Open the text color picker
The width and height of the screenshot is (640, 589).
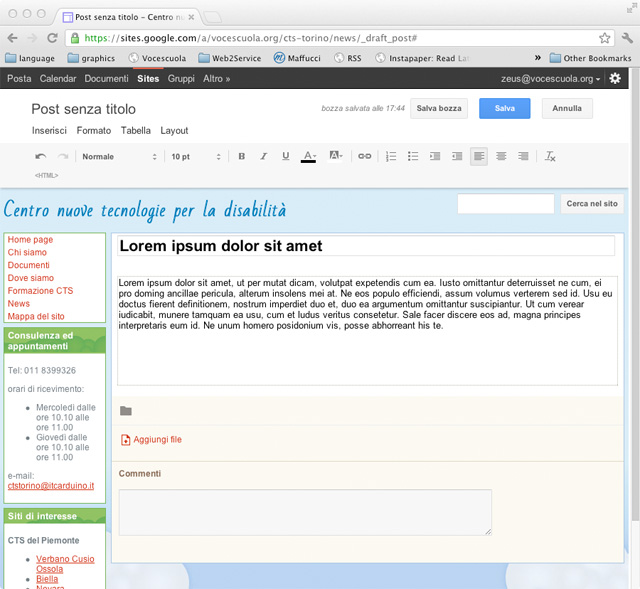coord(310,157)
